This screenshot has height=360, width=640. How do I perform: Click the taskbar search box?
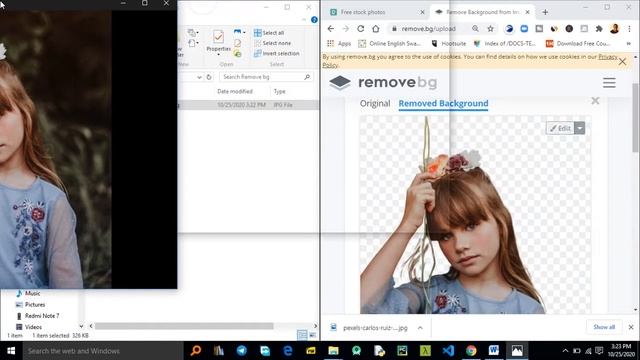pyautogui.click(x=103, y=351)
